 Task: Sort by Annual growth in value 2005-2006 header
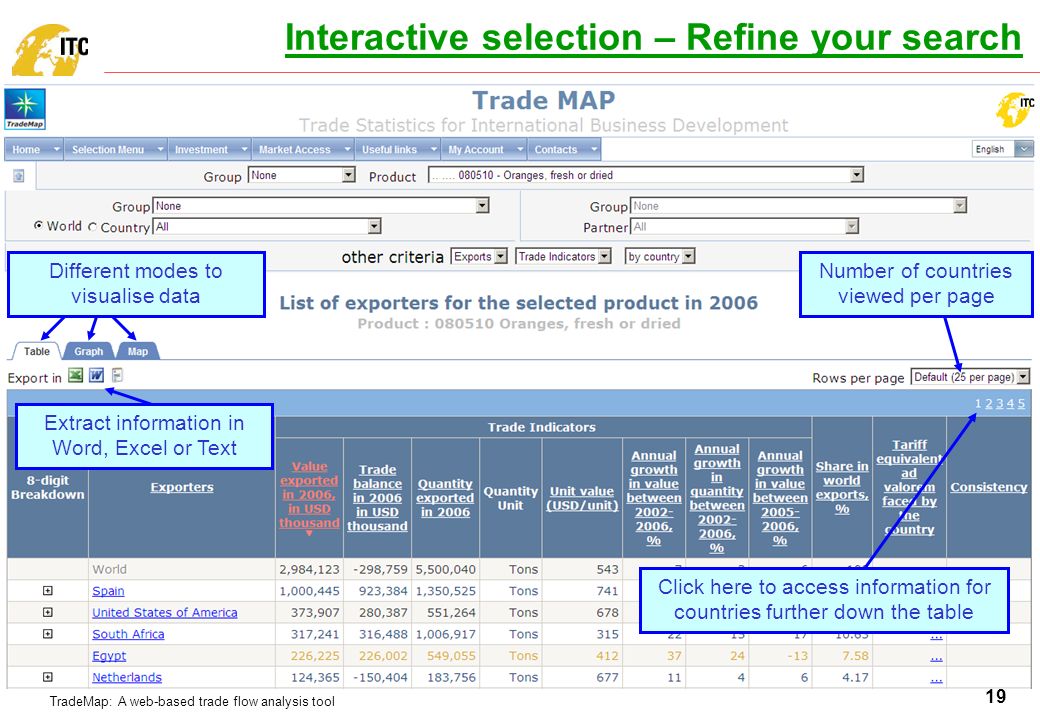[x=780, y=498]
